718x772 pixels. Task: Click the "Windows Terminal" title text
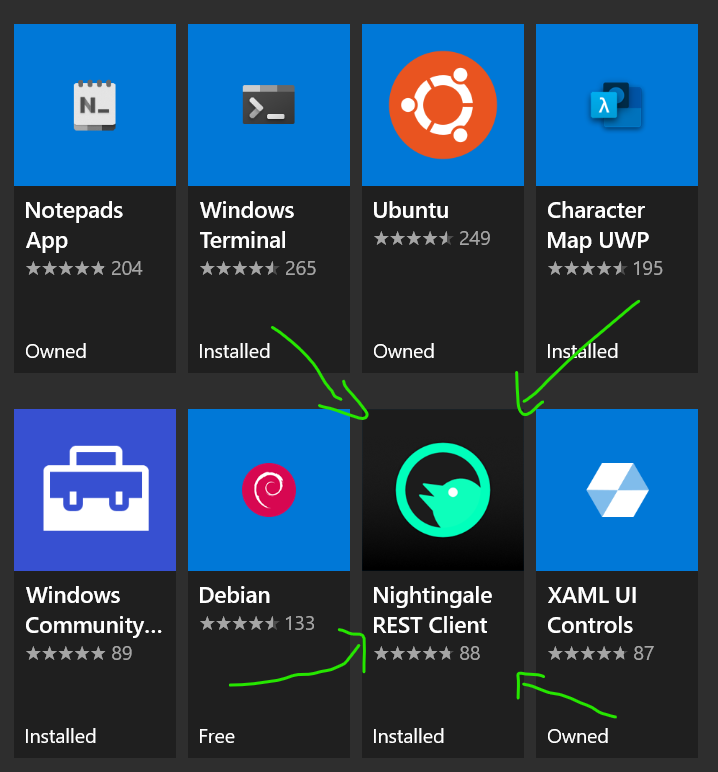[x=247, y=225]
